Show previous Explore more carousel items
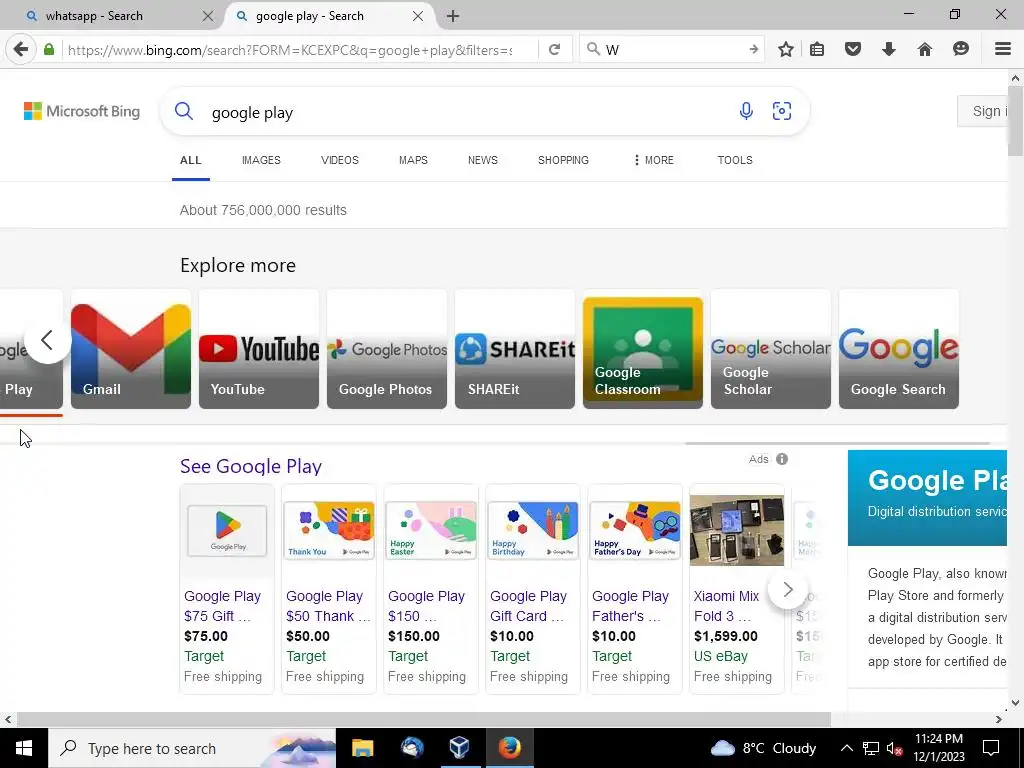 pos(47,340)
